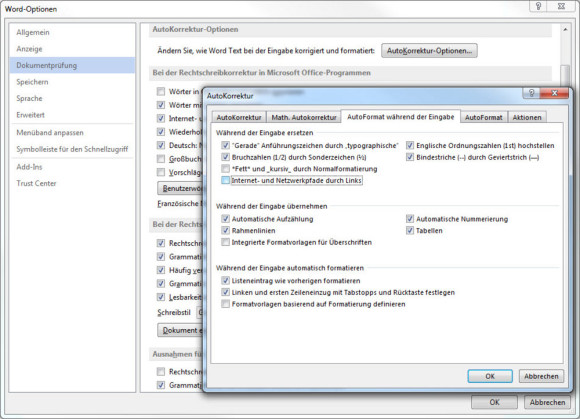Close the AutoKorrektur dialog with red X
Screen dimensions: 580x419
pos(554,93)
